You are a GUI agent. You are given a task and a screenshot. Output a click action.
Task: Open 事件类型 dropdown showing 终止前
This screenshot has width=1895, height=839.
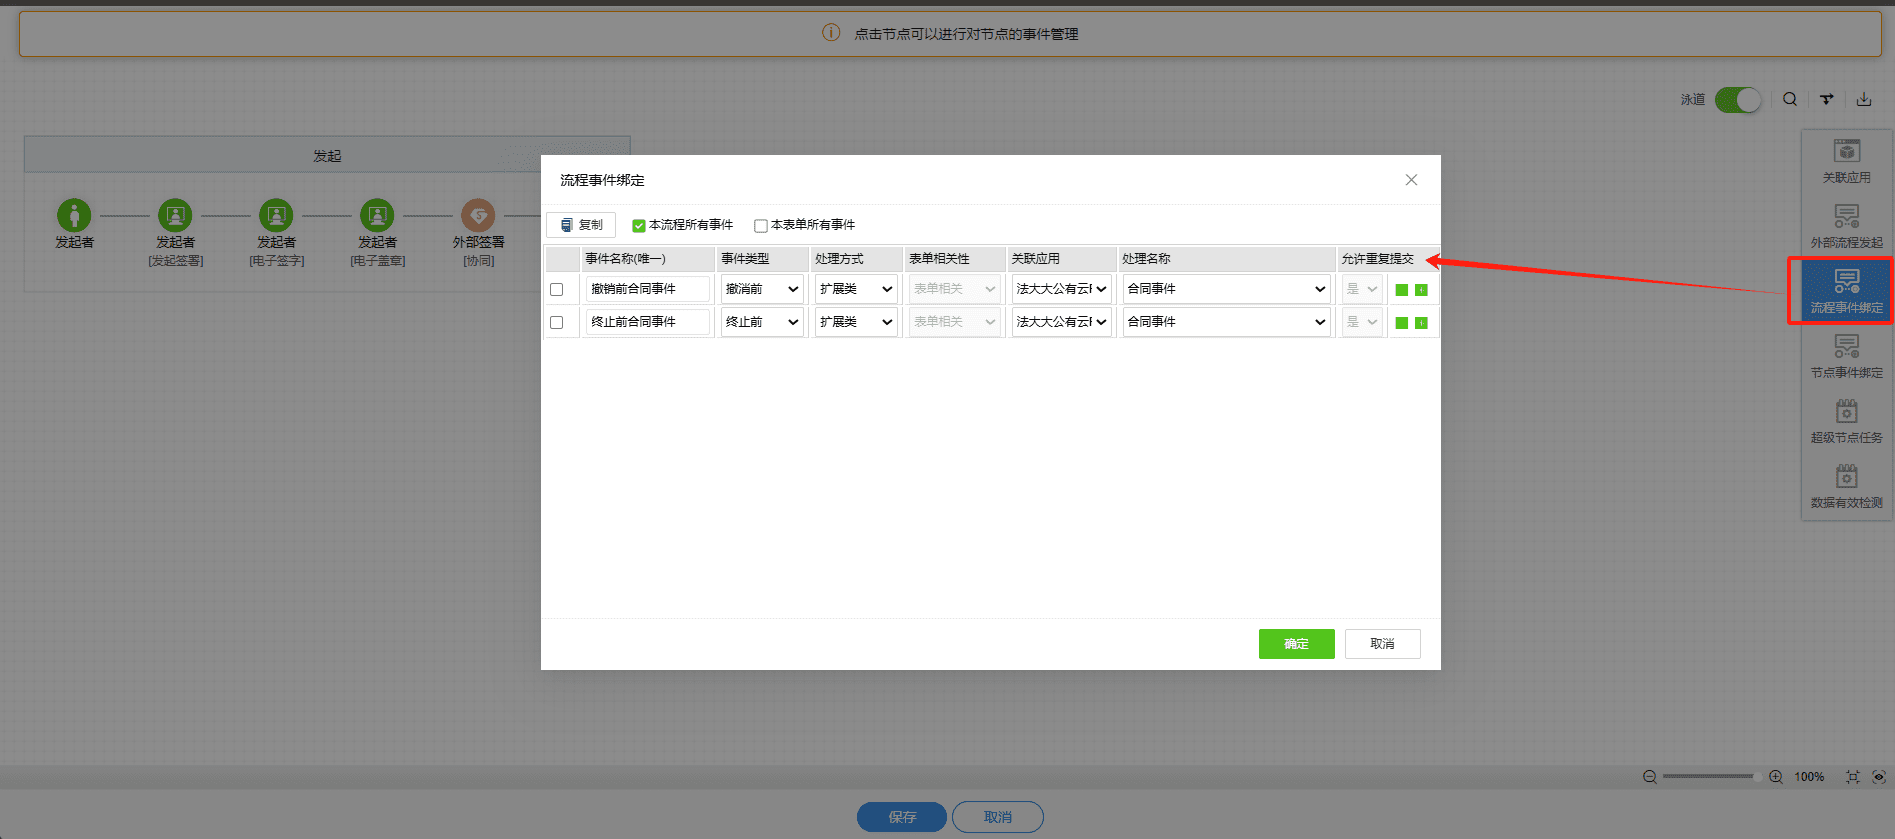(762, 322)
